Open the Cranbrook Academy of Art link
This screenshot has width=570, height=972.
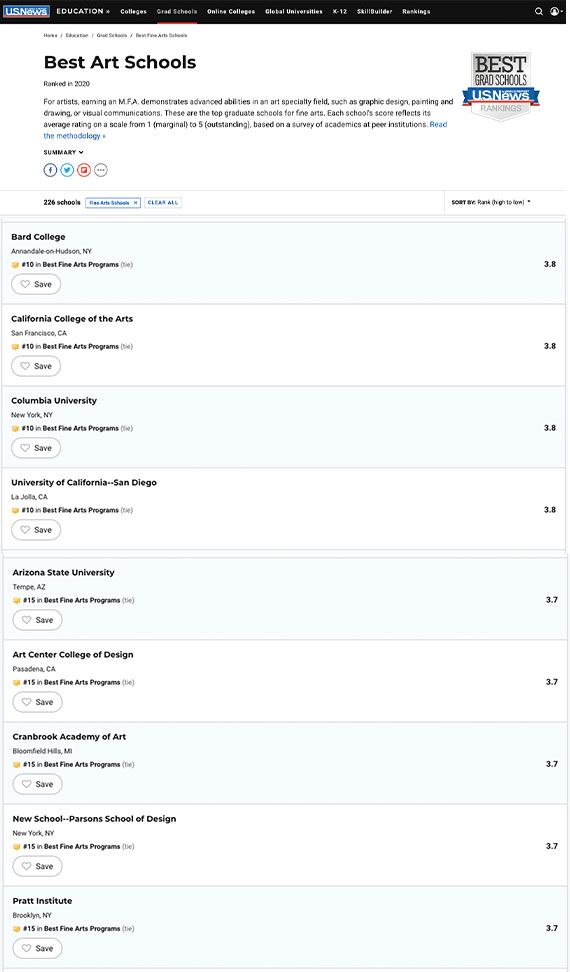click(x=69, y=736)
